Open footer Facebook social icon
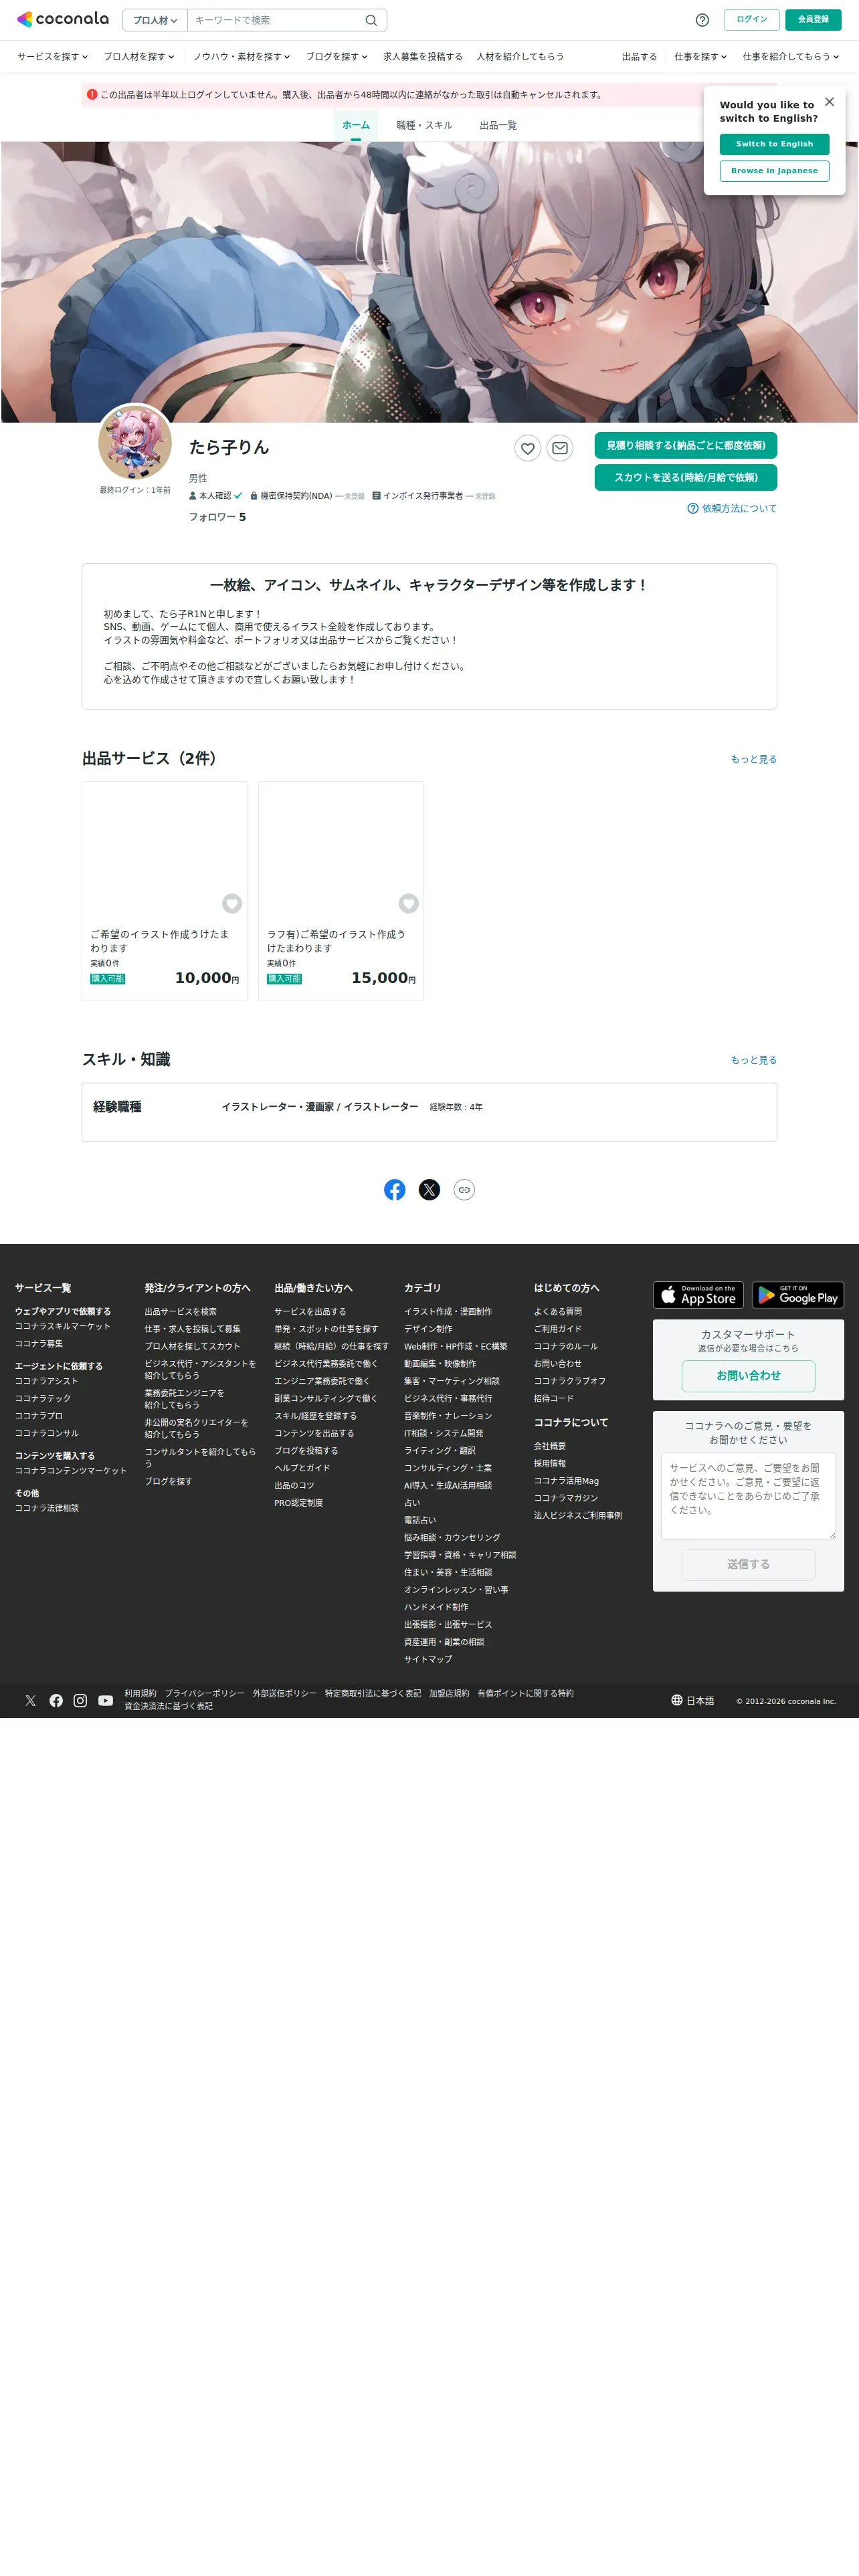Image resolution: width=859 pixels, height=2576 pixels. click(56, 1700)
